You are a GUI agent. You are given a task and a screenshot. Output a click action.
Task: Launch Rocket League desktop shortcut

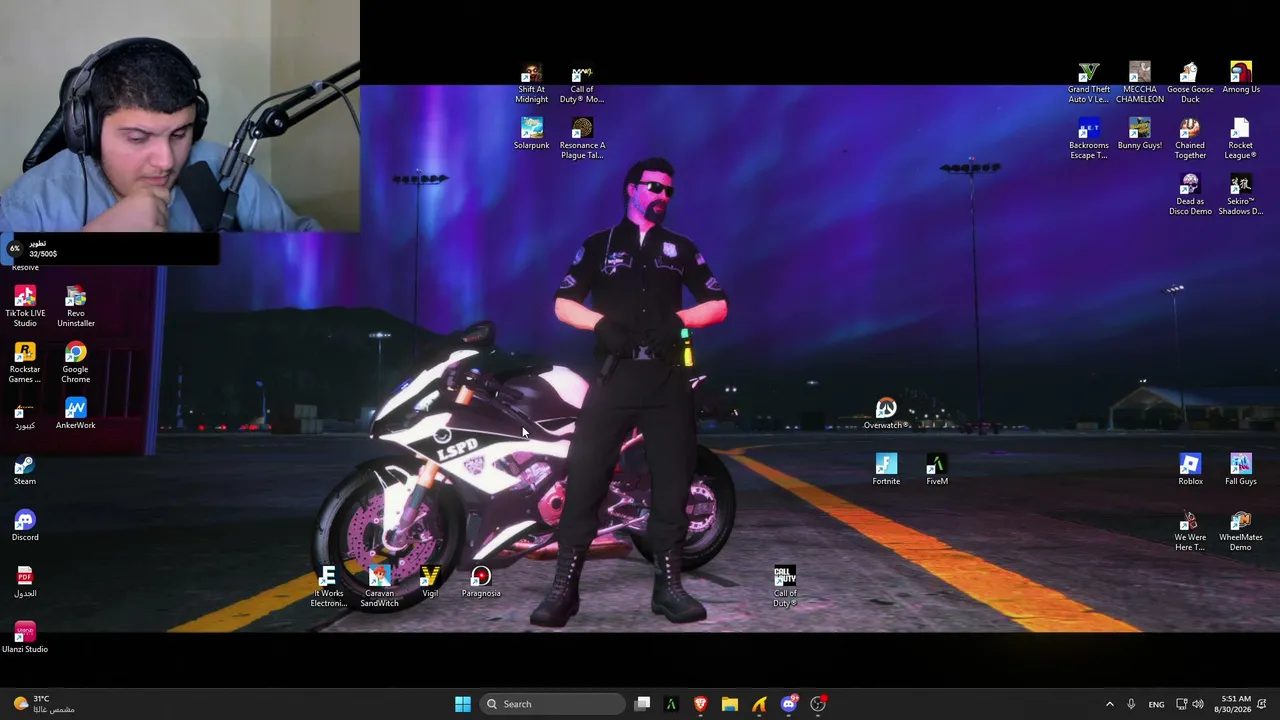[x=1241, y=139]
